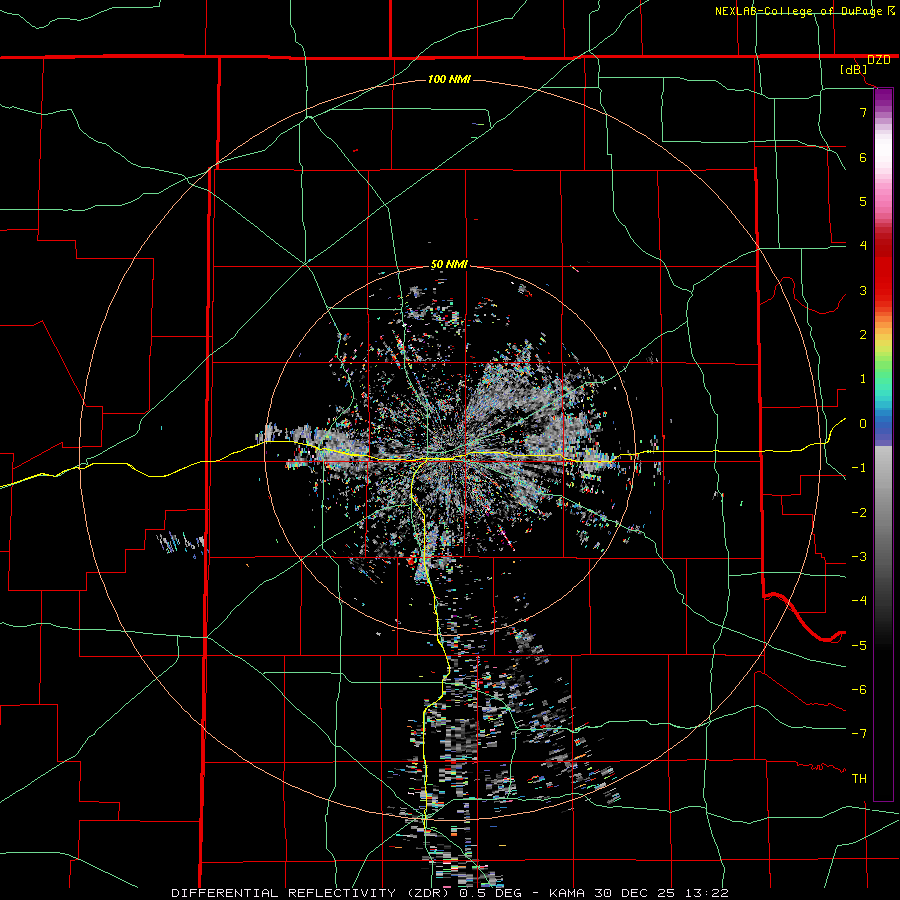Click the TH threshold label on legend
The image size is (900, 900).
[859, 779]
